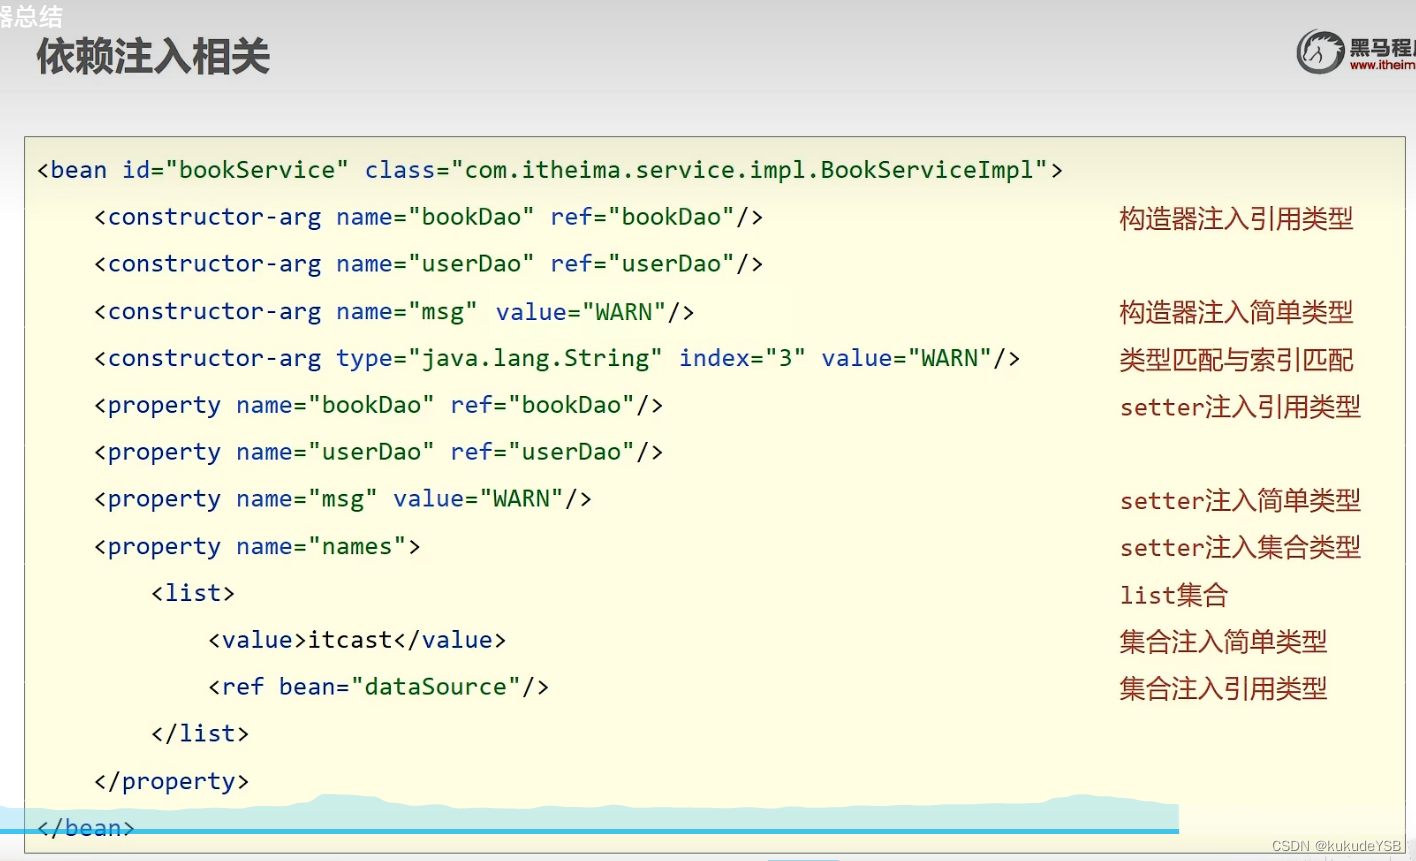Click the ref bean dataSource element
This screenshot has height=861, width=1416.
pos(378,686)
